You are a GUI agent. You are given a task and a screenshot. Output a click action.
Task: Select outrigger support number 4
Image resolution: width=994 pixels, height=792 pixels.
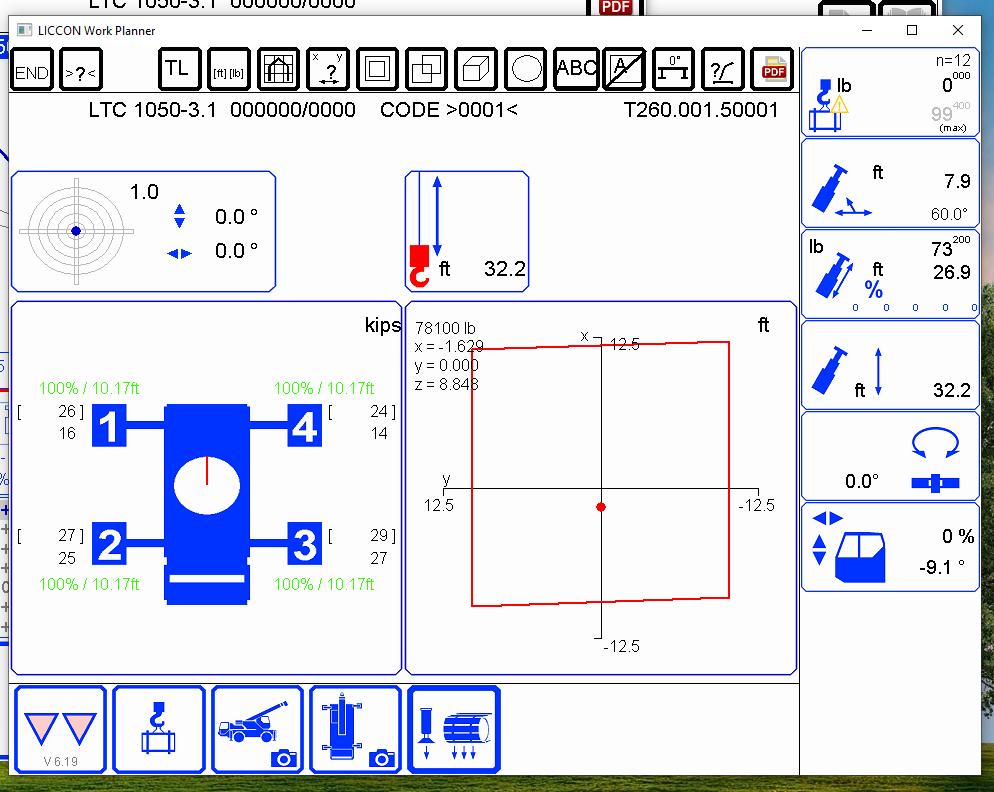305,425
